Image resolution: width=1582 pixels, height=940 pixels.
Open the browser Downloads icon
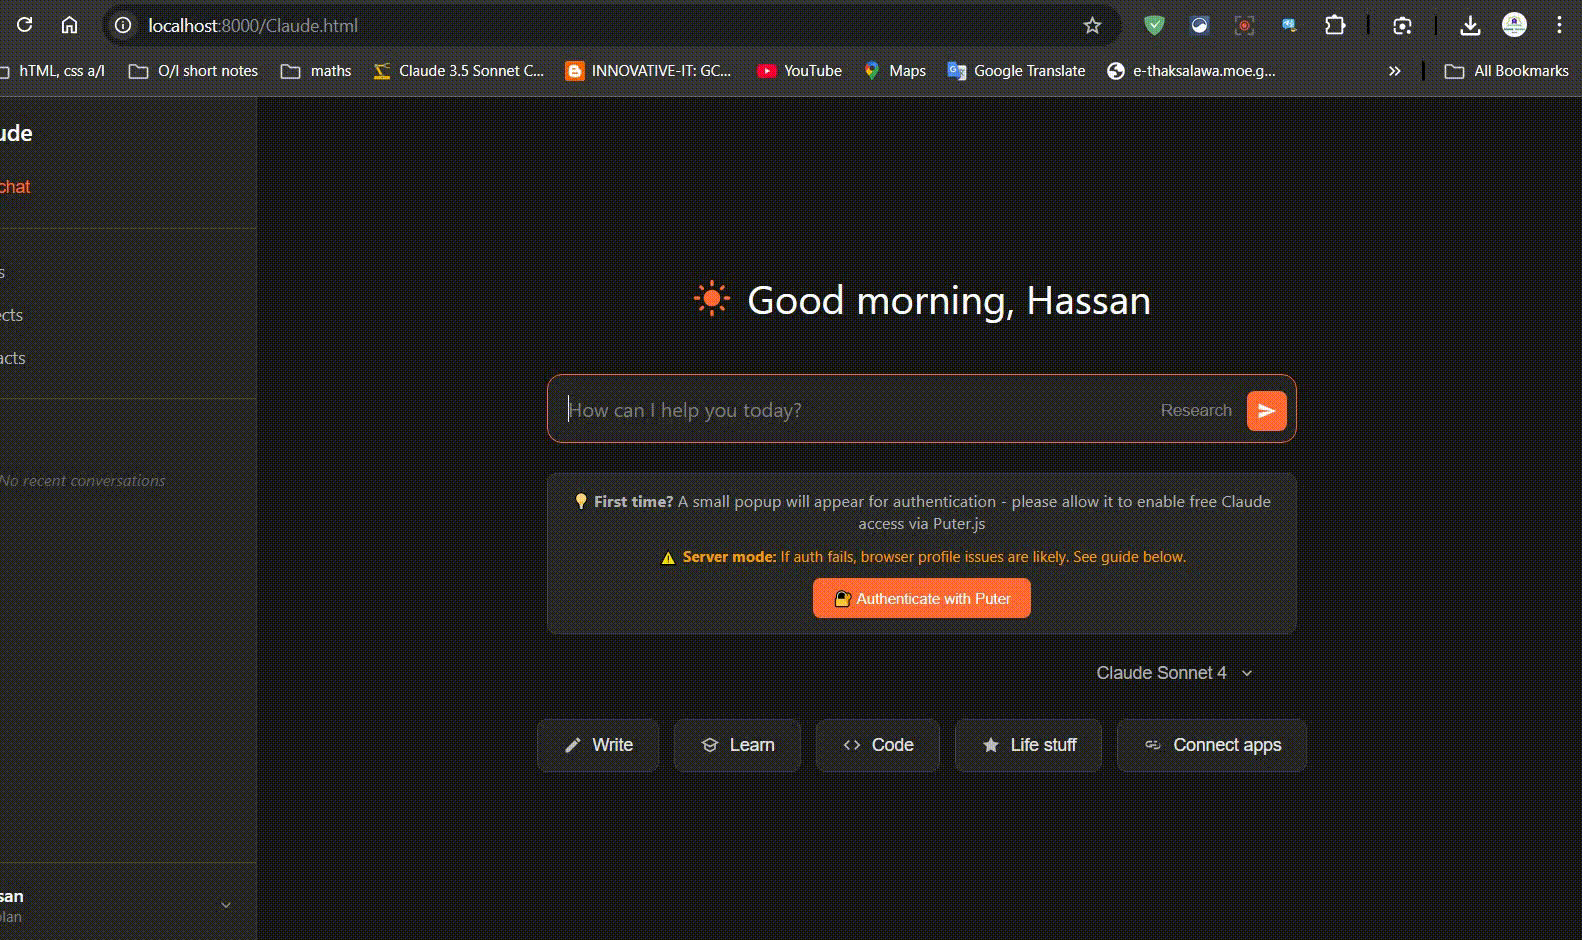click(1469, 25)
